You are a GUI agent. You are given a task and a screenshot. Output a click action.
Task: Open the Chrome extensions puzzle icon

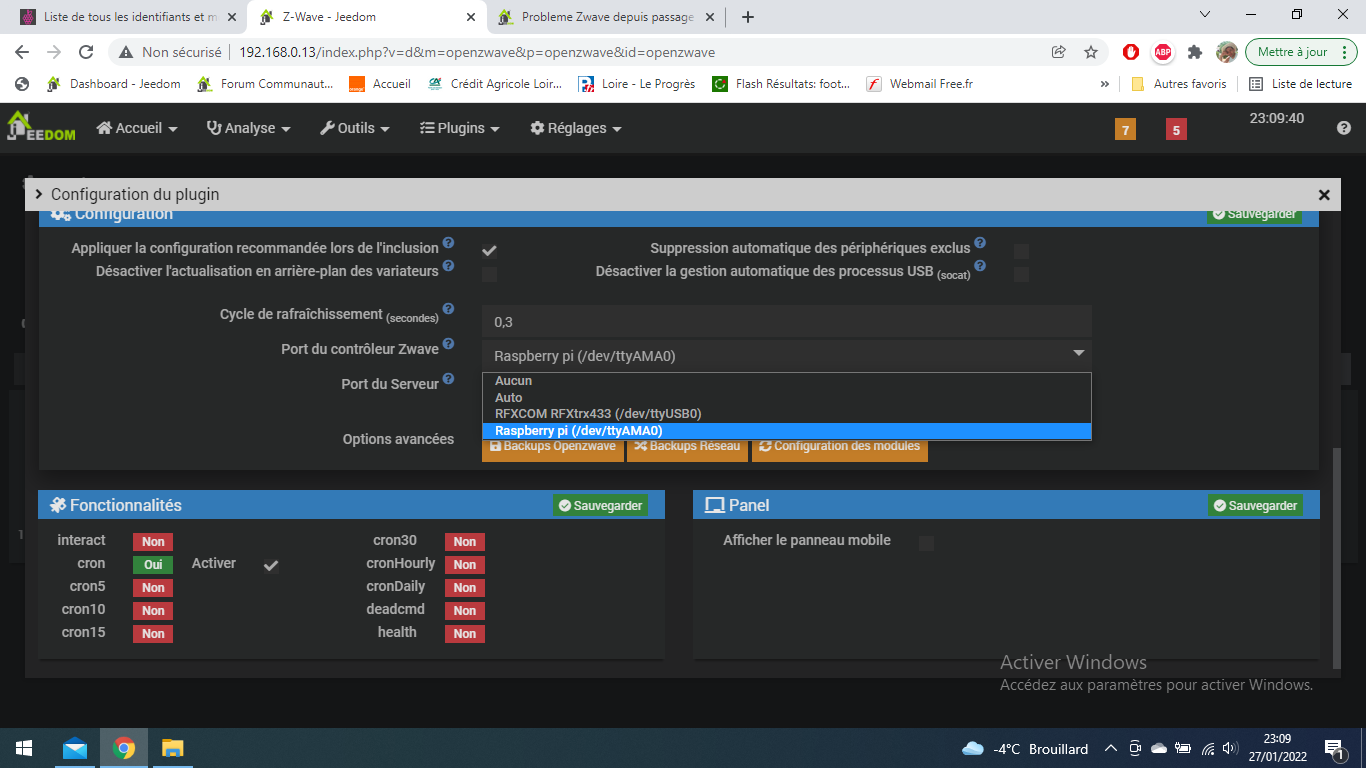click(1195, 52)
